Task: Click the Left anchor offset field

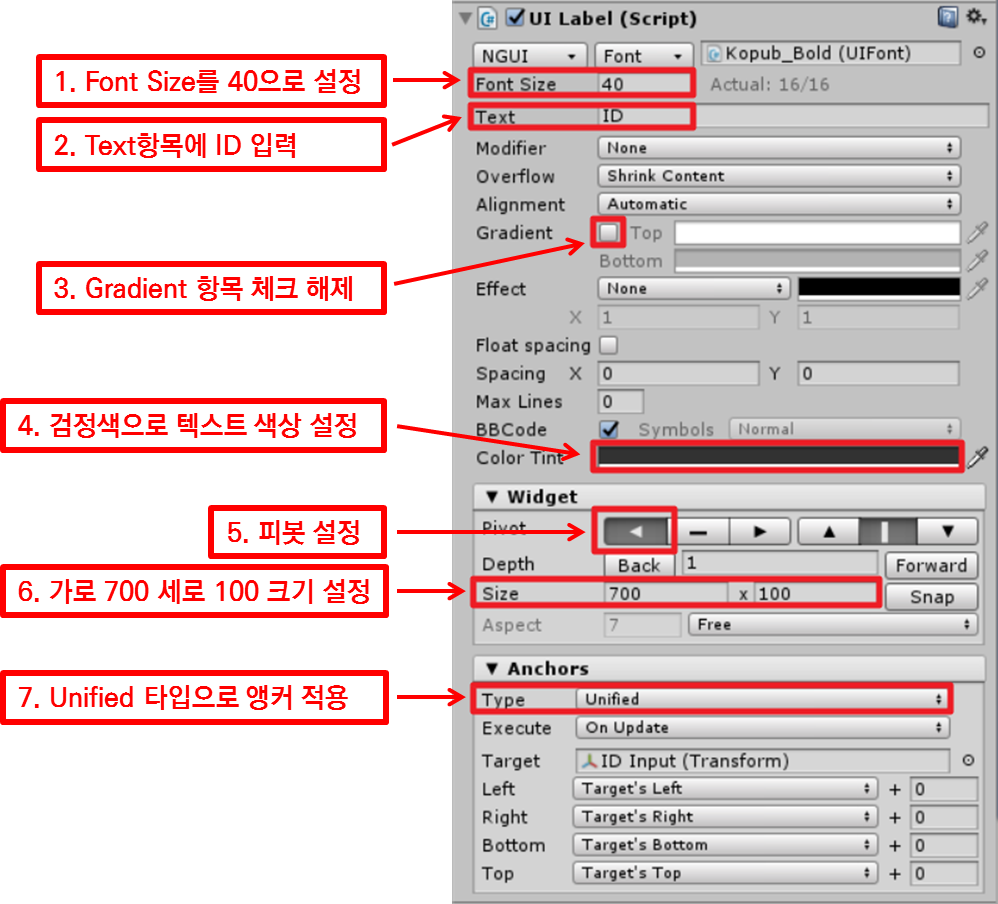Action: pos(944,789)
